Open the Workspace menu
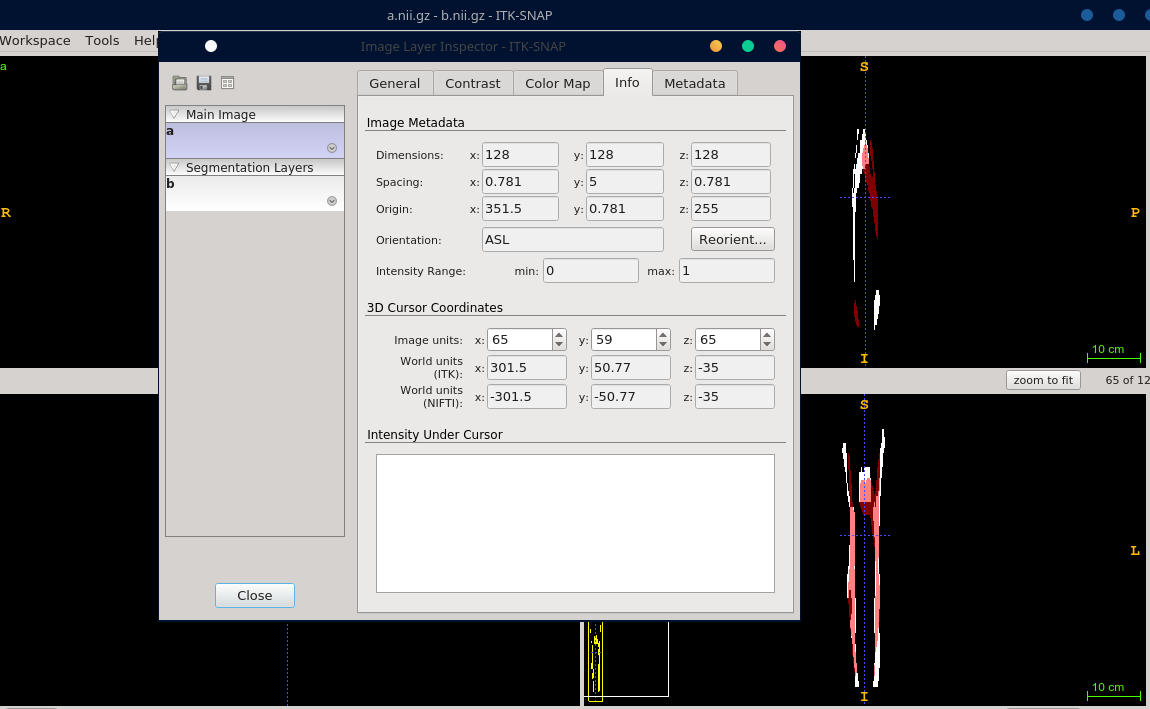The height and width of the screenshot is (709, 1150). click(x=35, y=40)
